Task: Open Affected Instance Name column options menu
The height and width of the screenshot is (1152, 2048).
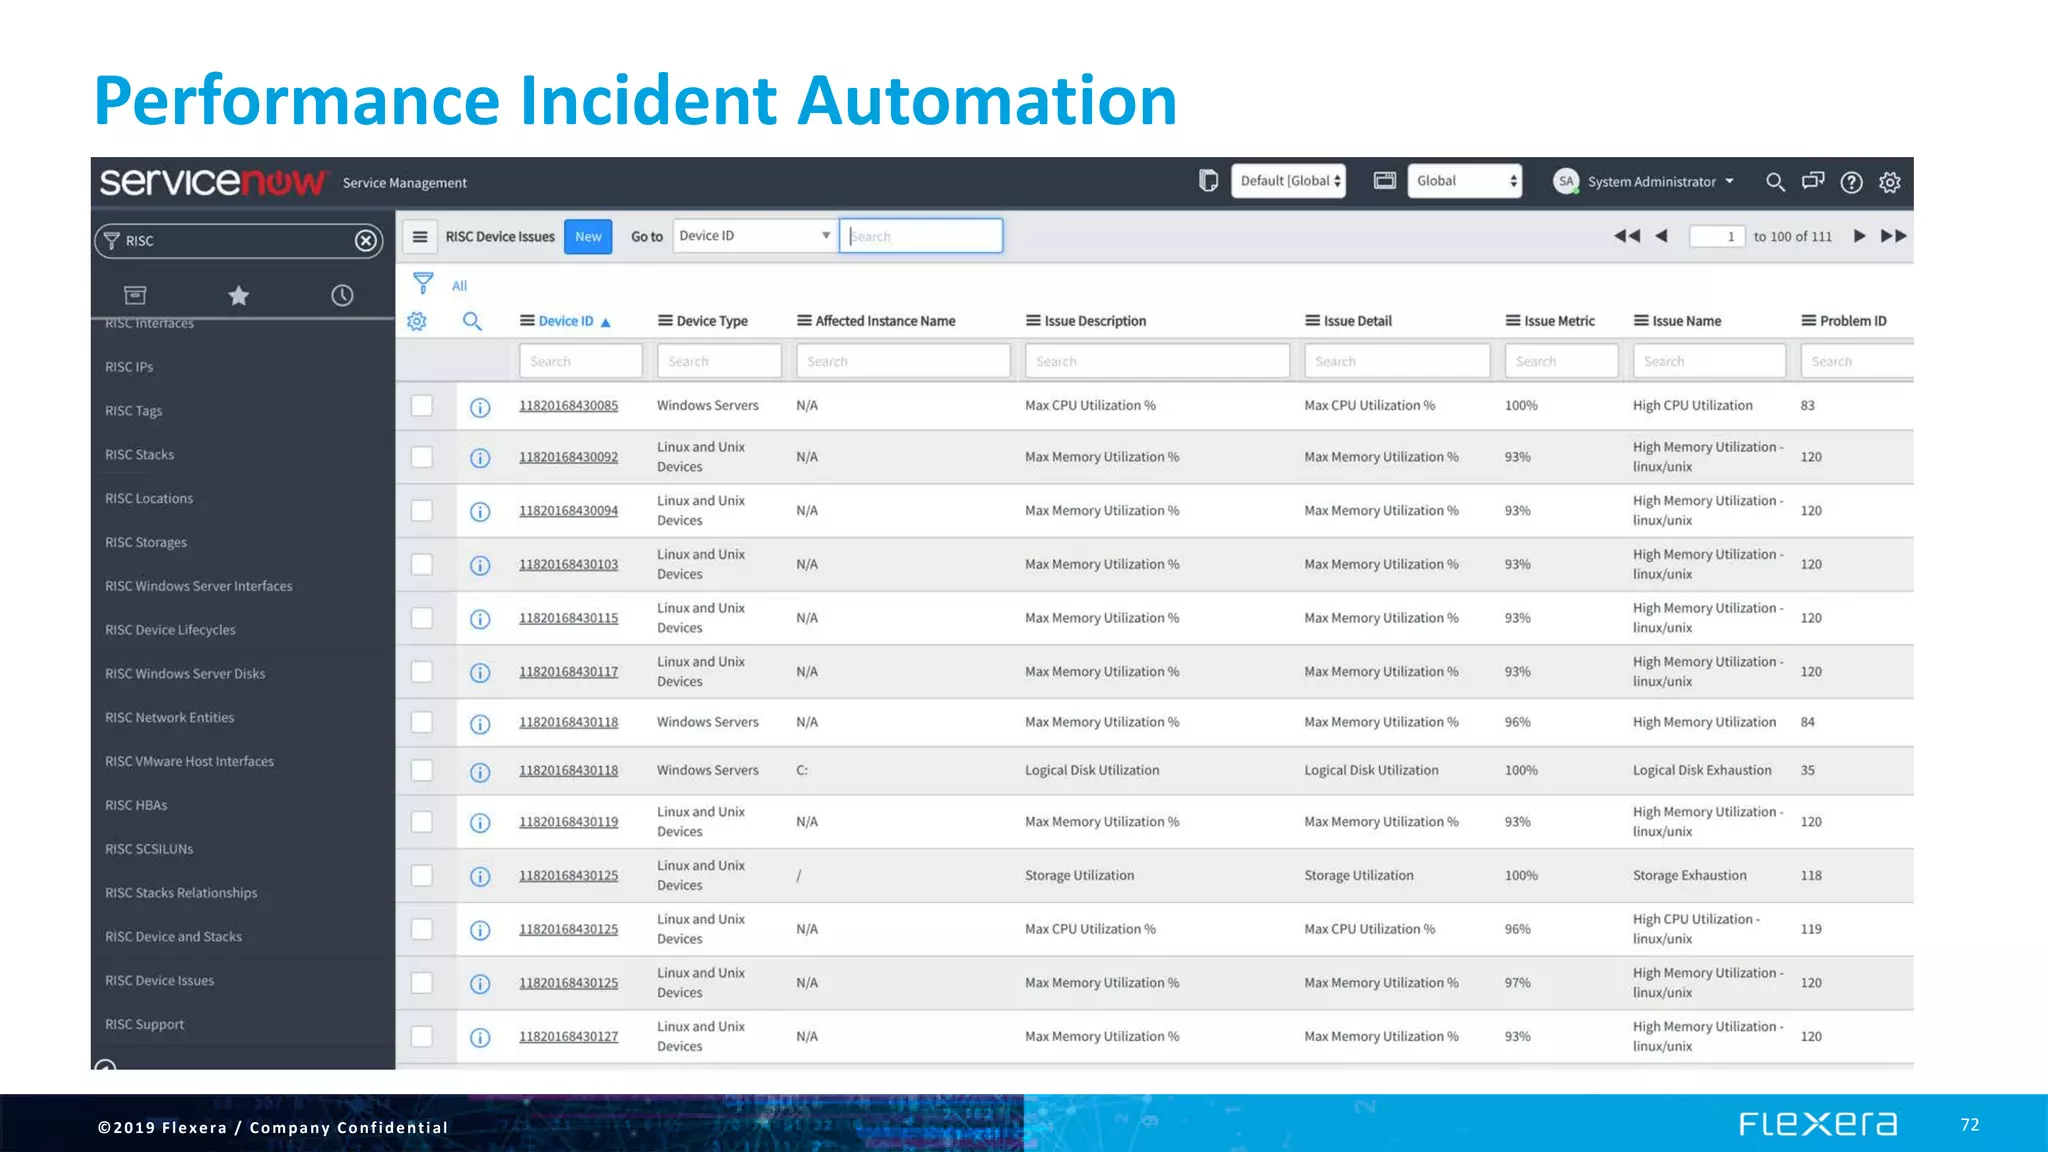Action: click(x=804, y=321)
